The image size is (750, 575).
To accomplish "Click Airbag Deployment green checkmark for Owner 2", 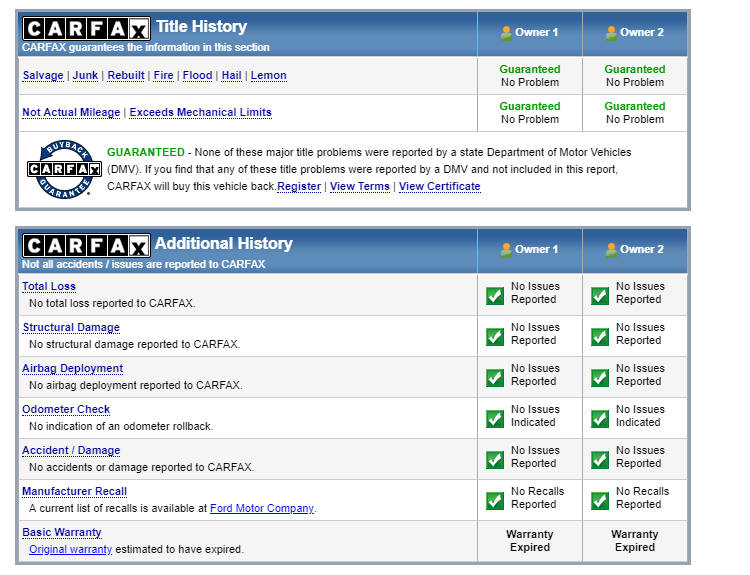I will [x=600, y=378].
